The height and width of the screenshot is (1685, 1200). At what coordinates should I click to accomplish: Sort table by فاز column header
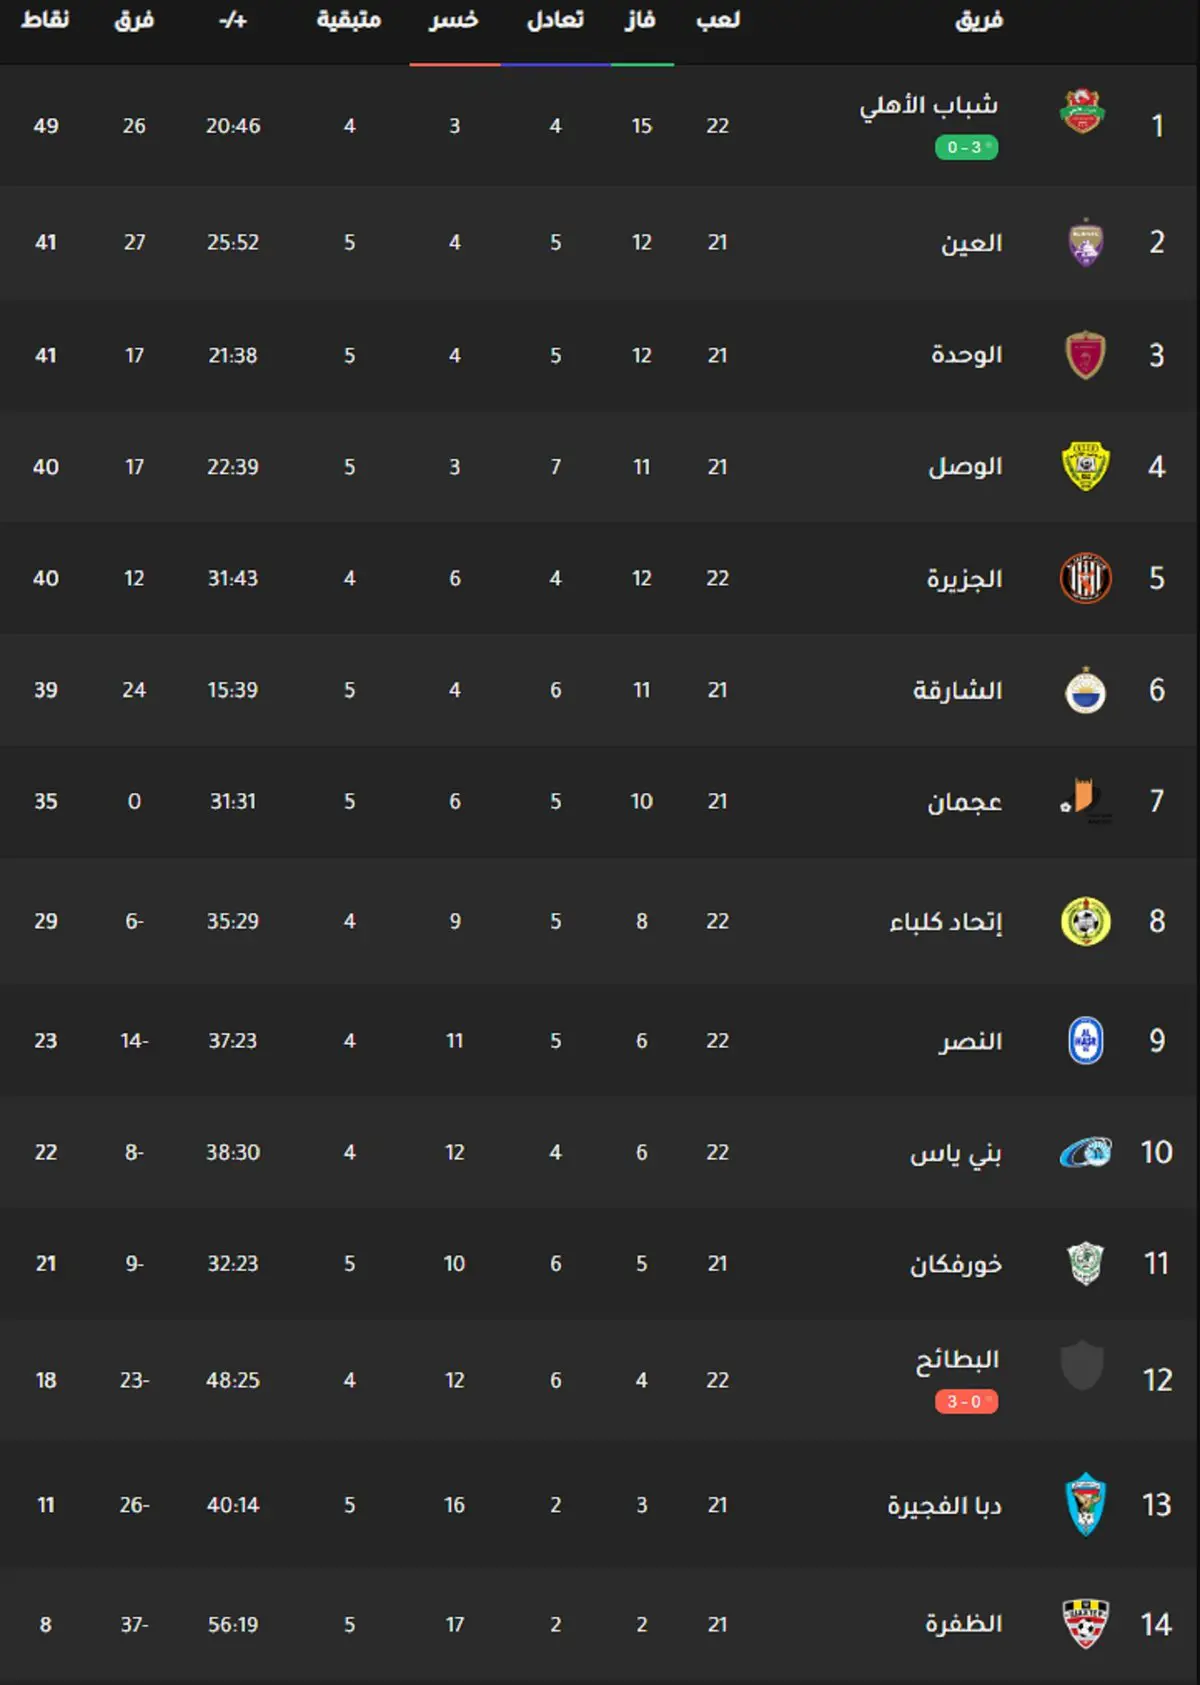[x=640, y=20]
